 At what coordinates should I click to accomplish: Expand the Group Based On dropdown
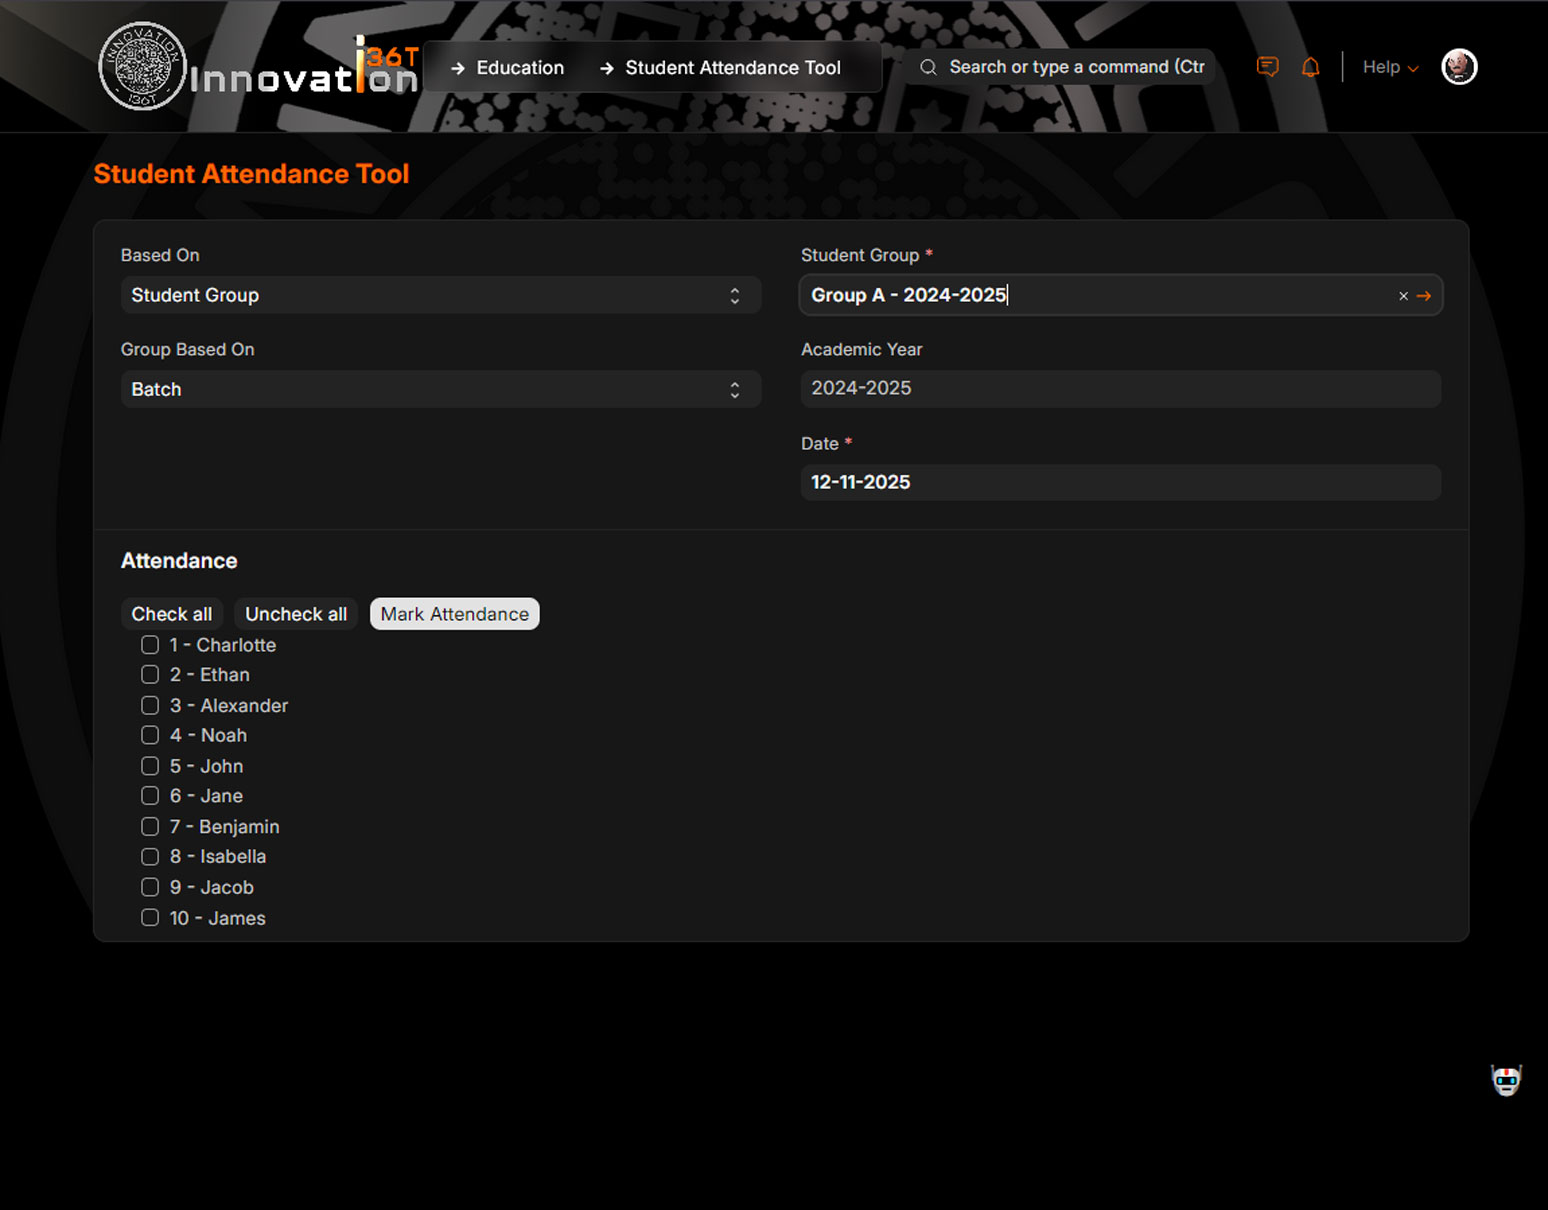440,389
